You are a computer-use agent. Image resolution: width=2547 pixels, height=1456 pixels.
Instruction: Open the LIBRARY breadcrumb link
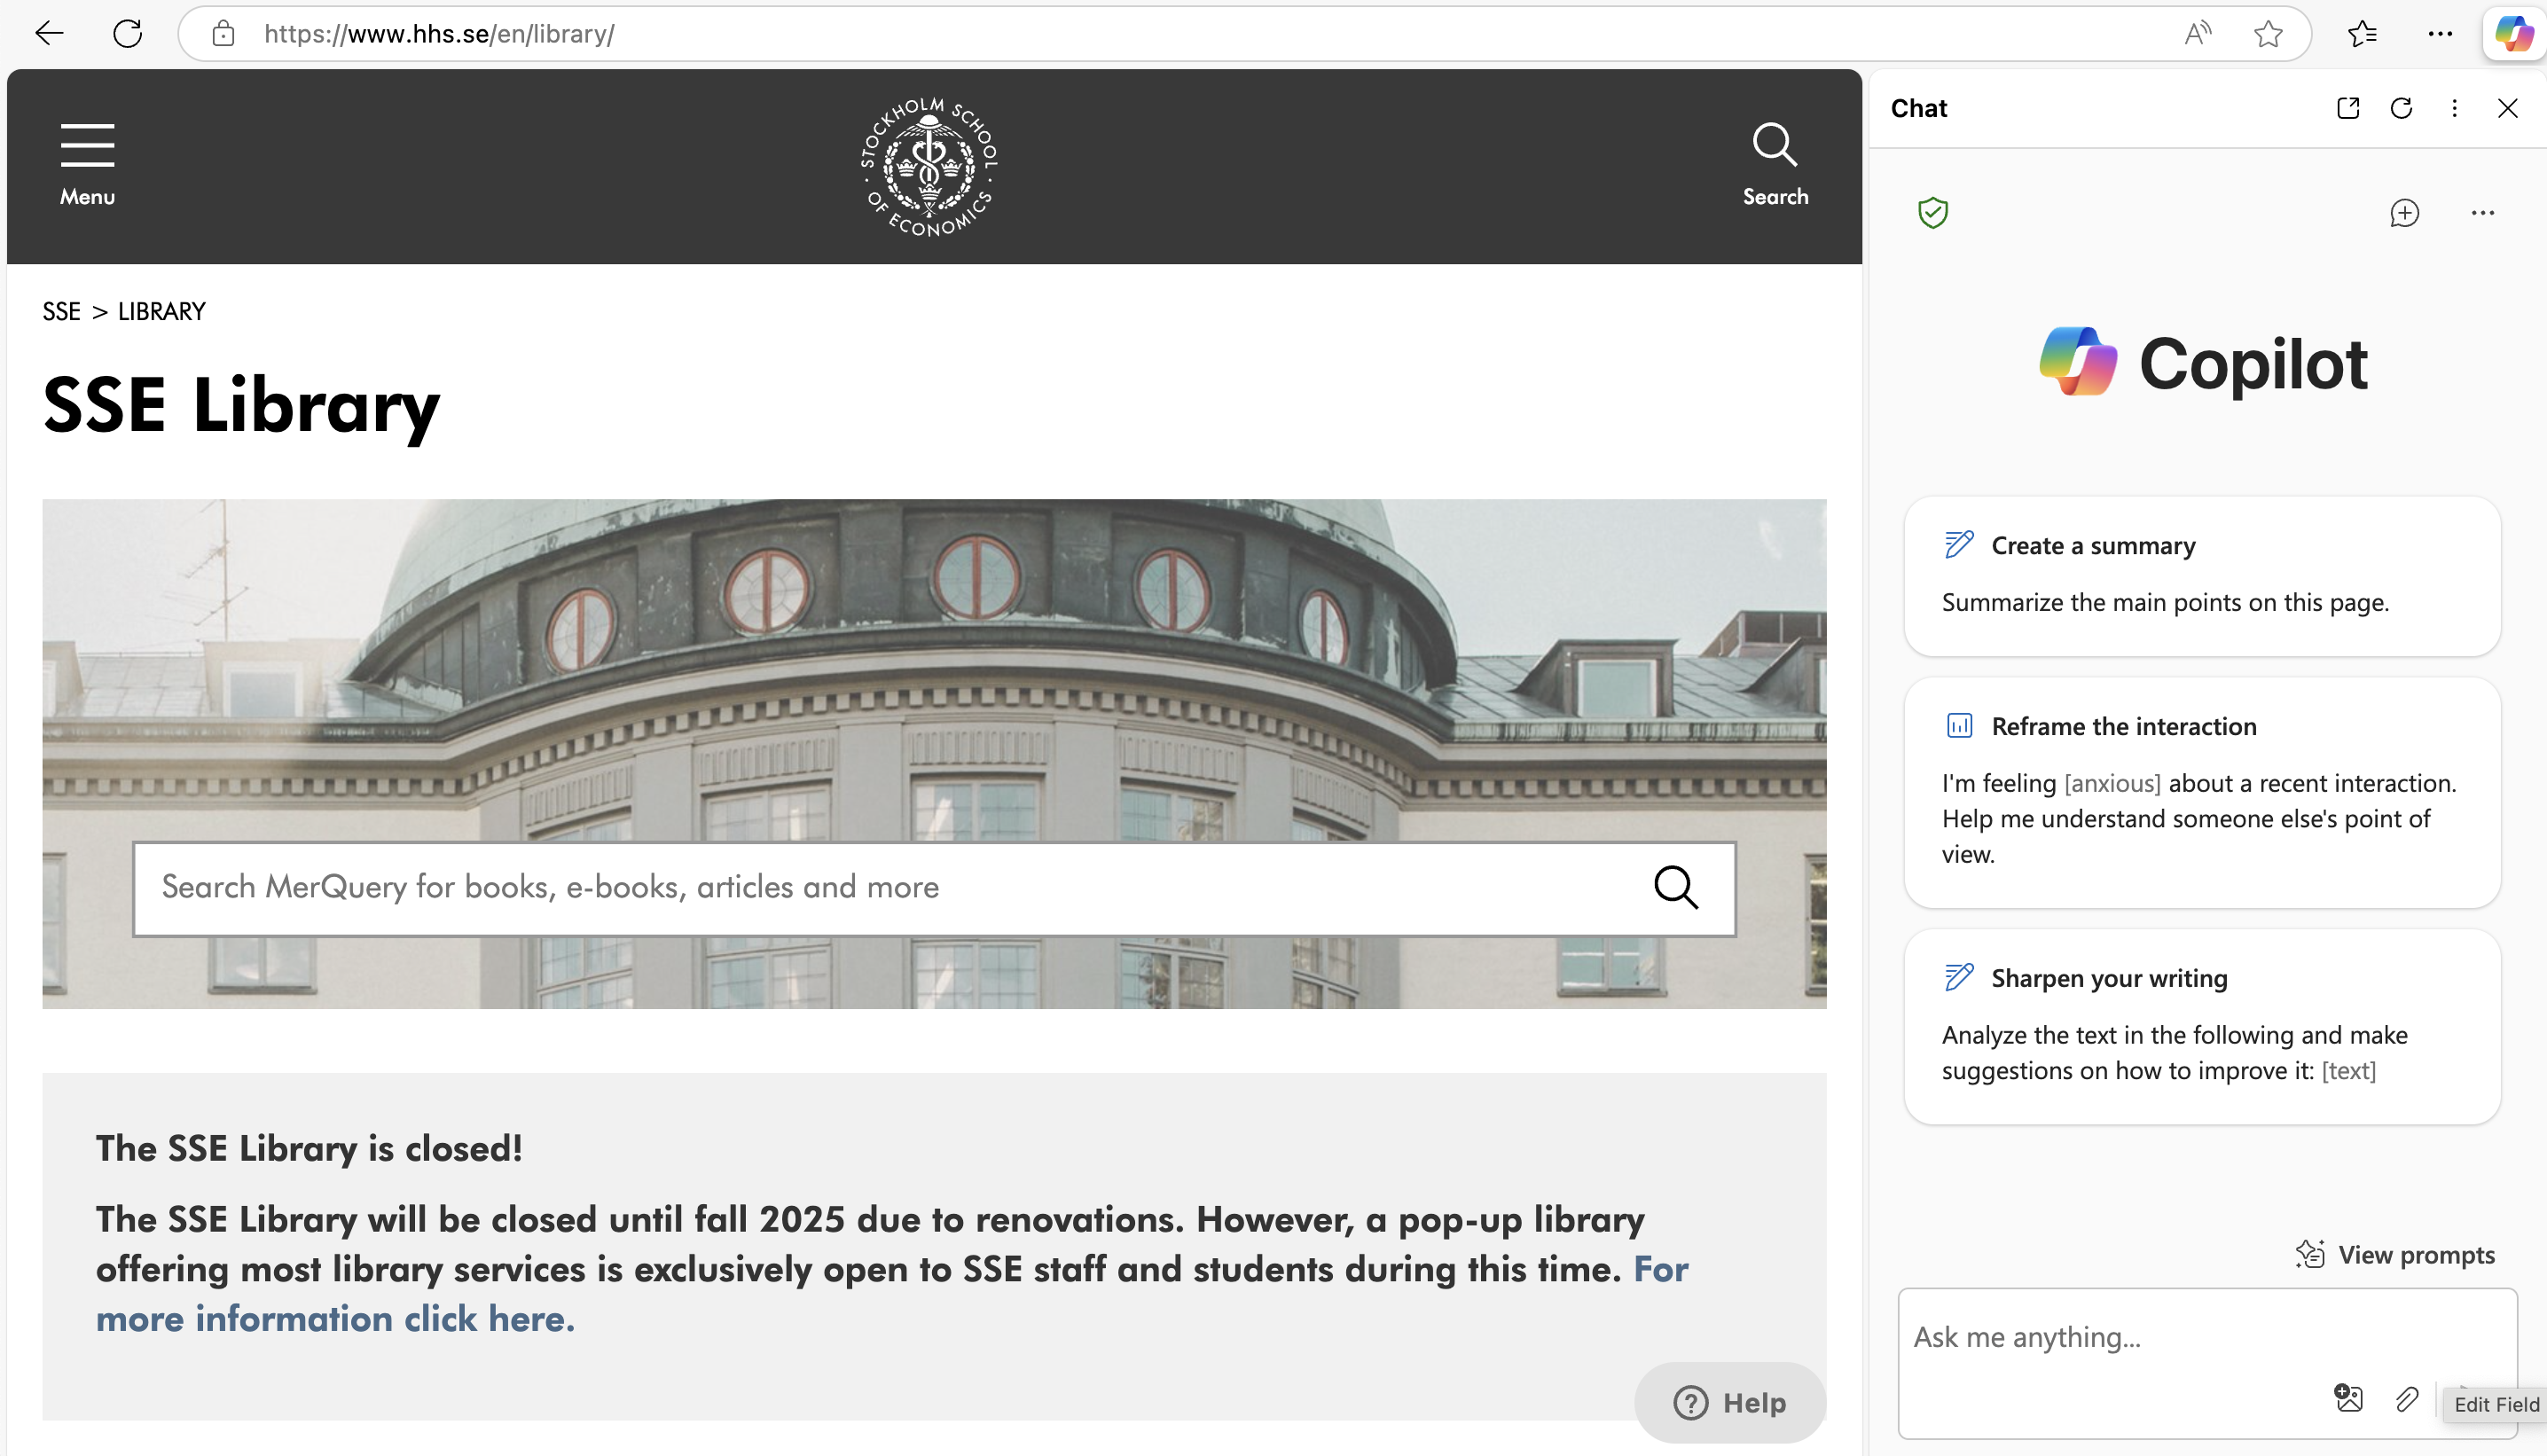tap(161, 311)
